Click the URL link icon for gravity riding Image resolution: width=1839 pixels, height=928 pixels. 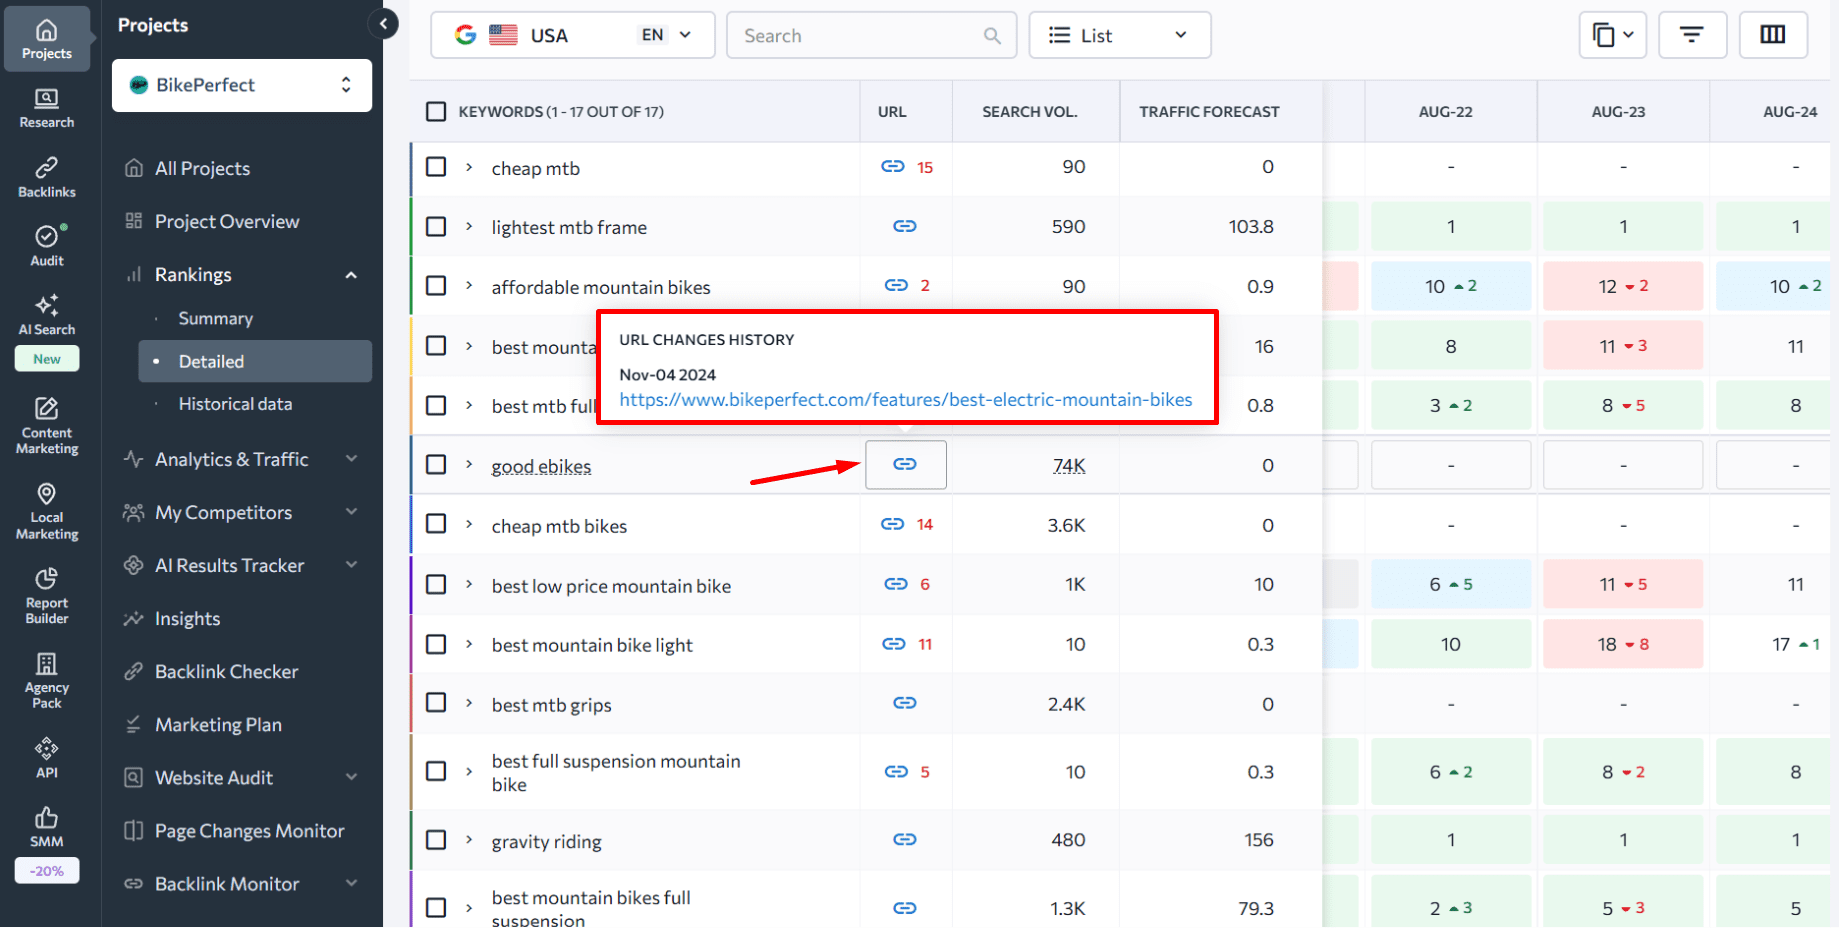905,840
